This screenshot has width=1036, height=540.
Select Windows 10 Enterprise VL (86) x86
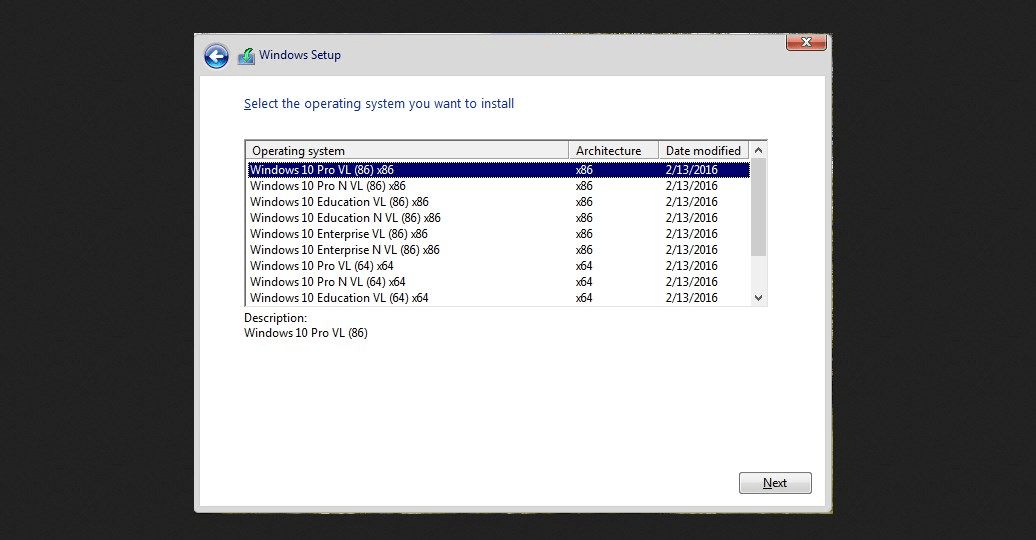coord(338,234)
